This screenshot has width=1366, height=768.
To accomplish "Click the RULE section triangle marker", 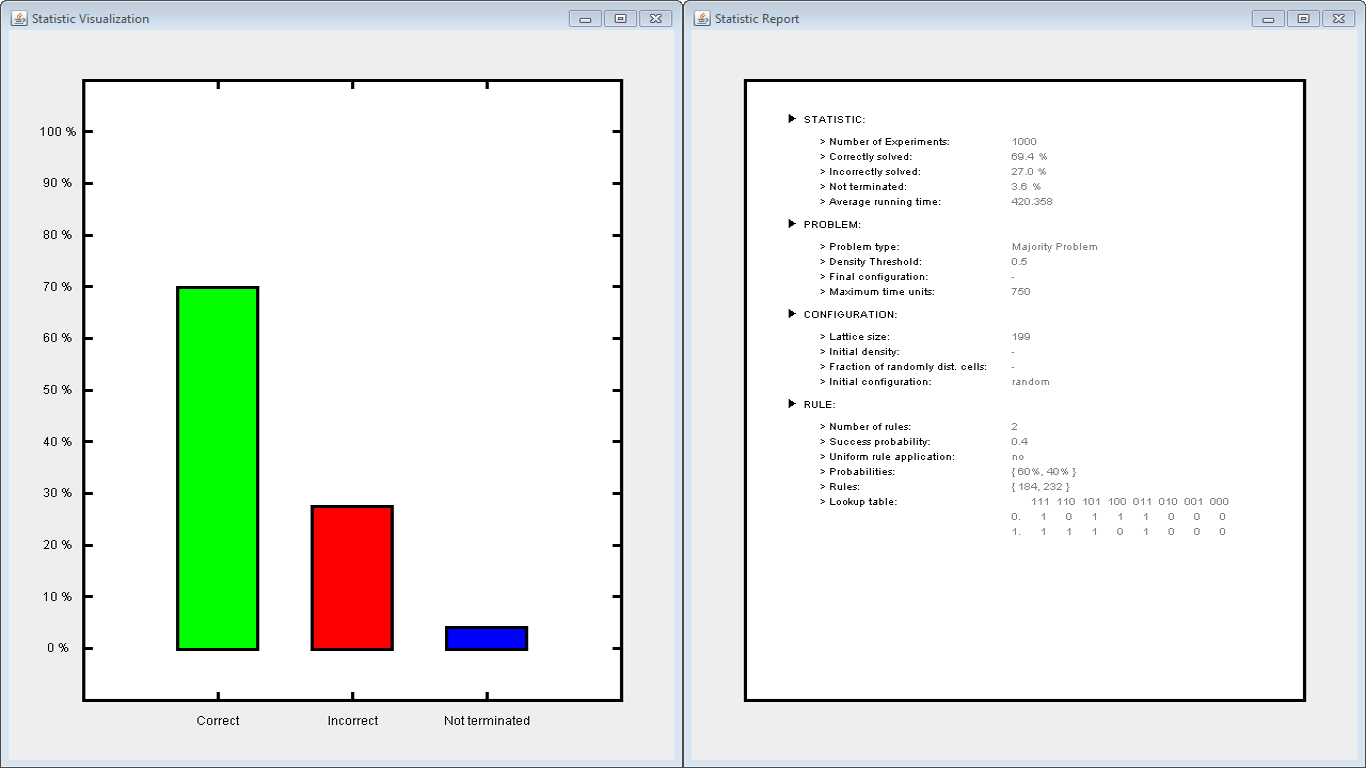I will pyautogui.click(x=792, y=404).
